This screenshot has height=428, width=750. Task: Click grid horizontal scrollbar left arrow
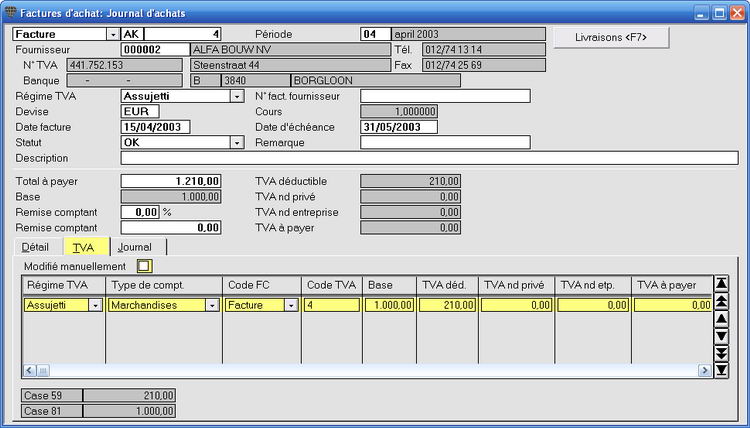(x=29, y=370)
